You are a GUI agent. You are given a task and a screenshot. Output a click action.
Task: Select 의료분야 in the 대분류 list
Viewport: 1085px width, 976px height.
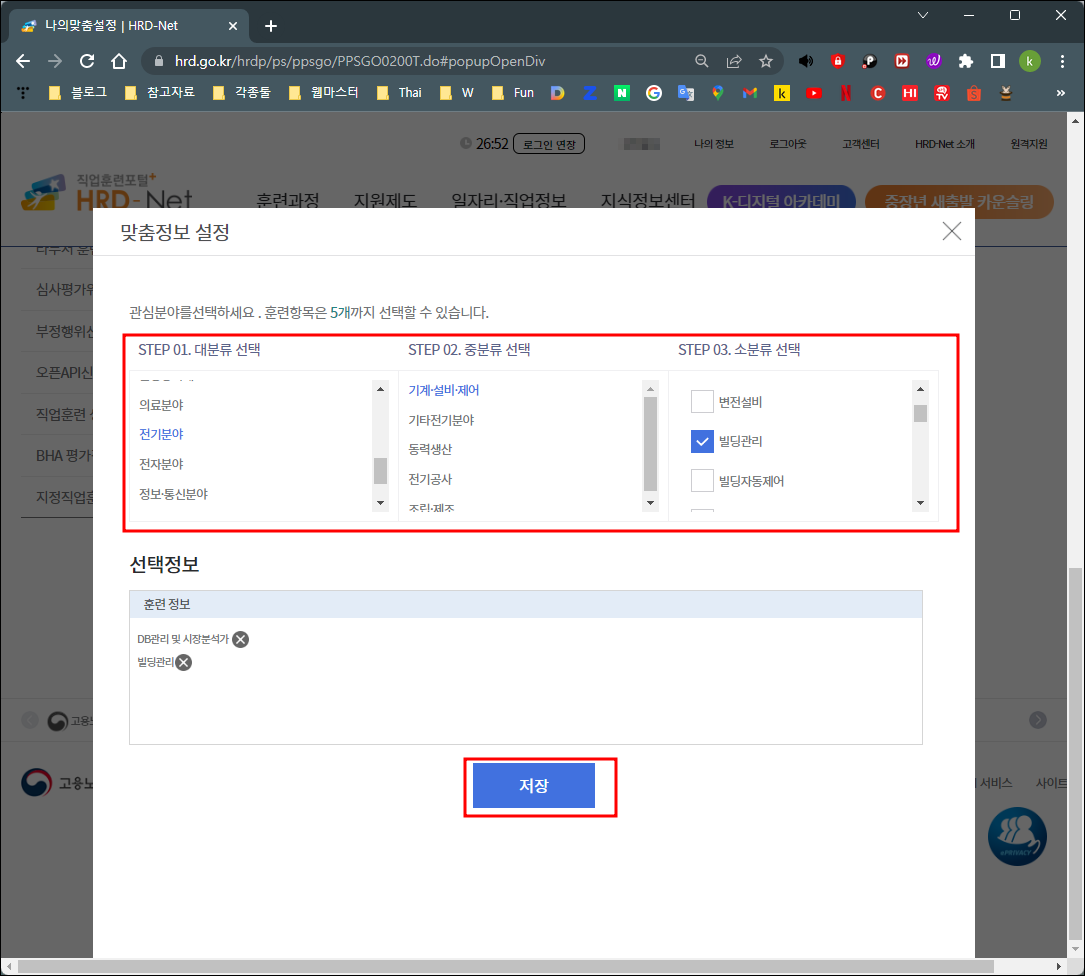click(161, 405)
